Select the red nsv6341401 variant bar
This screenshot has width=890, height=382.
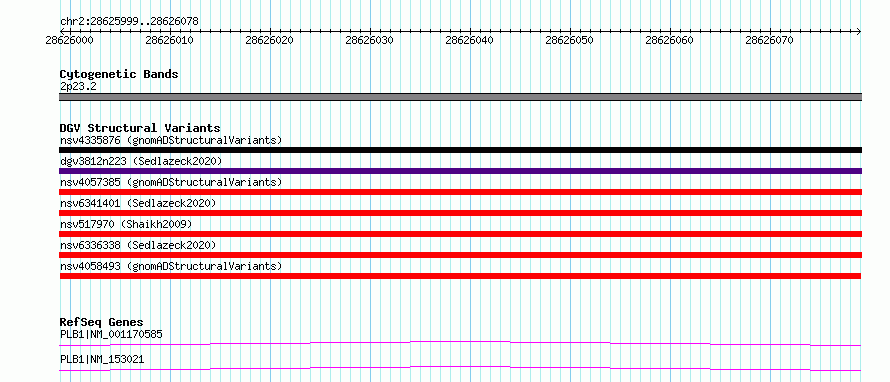(460, 213)
